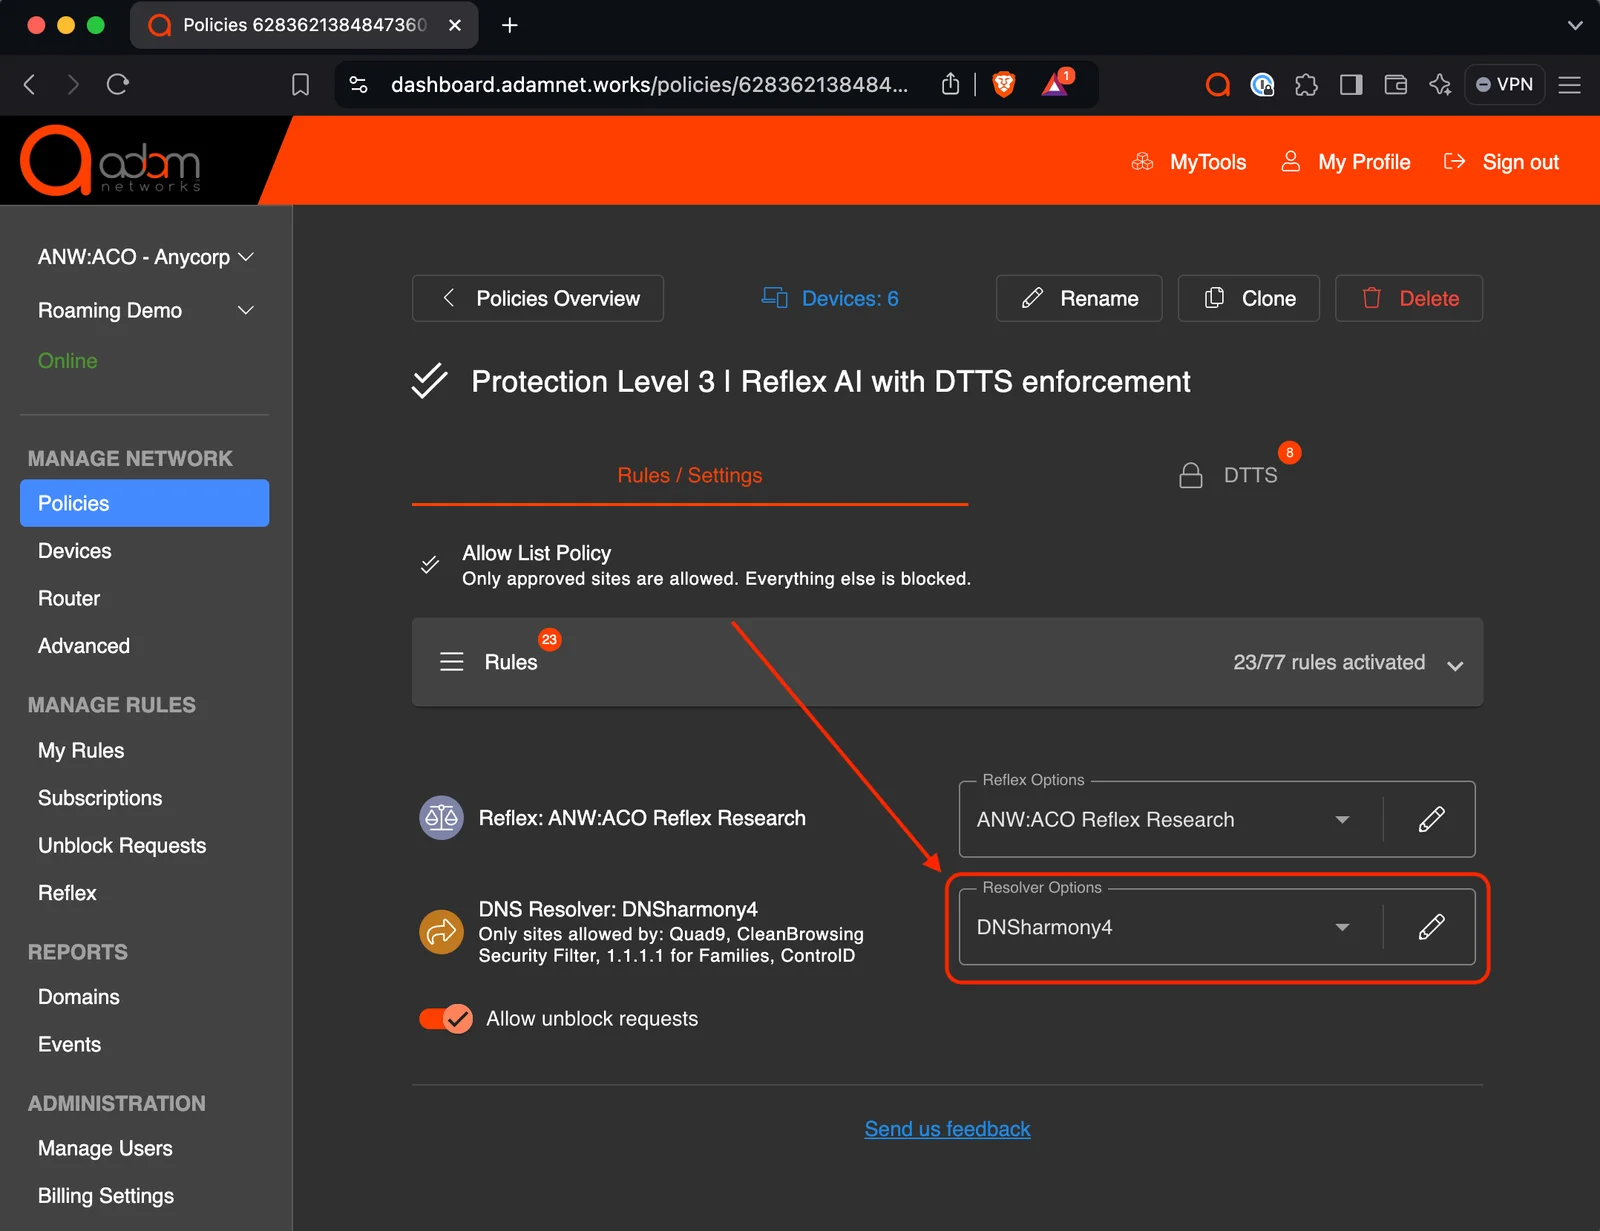Click the Rules list hamburger icon

(x=452, y=662)
